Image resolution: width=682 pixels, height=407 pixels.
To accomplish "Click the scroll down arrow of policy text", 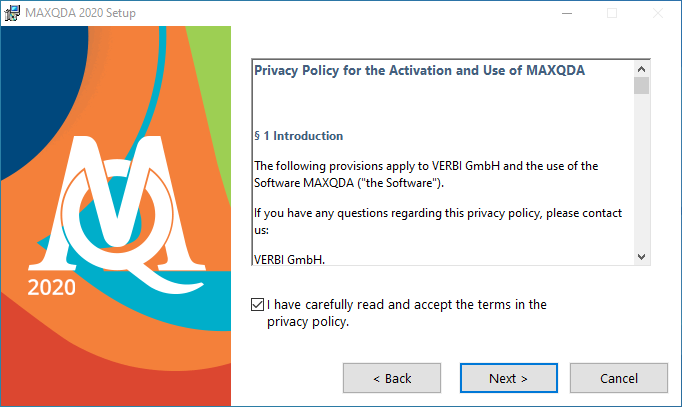I will (x=641, y=257).
